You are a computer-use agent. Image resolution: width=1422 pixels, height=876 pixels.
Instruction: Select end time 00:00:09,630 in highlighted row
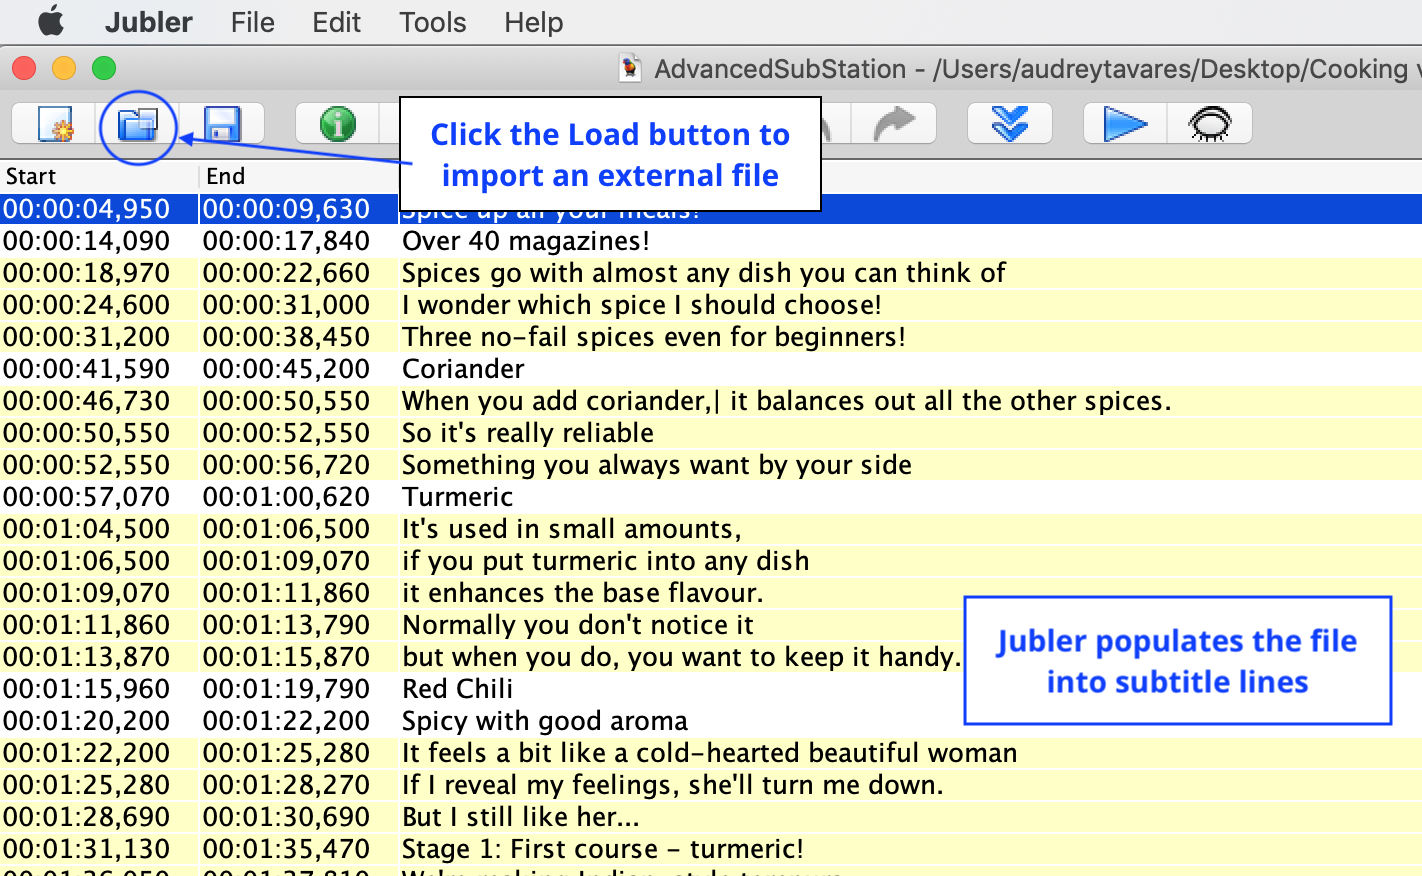(x=287, y=209)
